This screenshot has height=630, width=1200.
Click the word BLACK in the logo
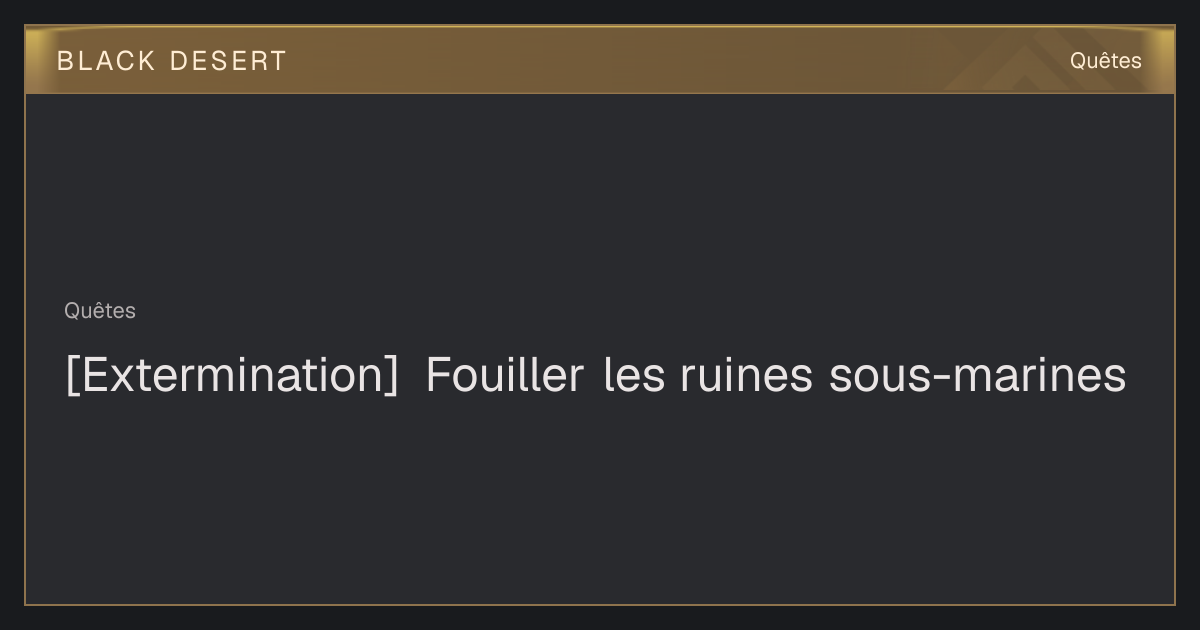tap(106, 61)
